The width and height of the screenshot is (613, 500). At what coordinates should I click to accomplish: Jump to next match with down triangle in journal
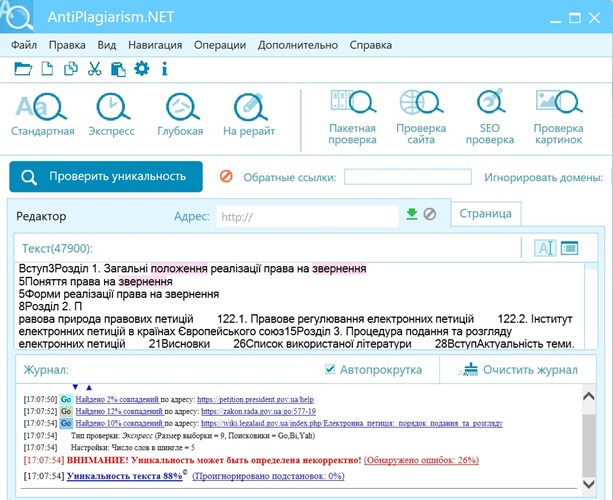[75, 387]
